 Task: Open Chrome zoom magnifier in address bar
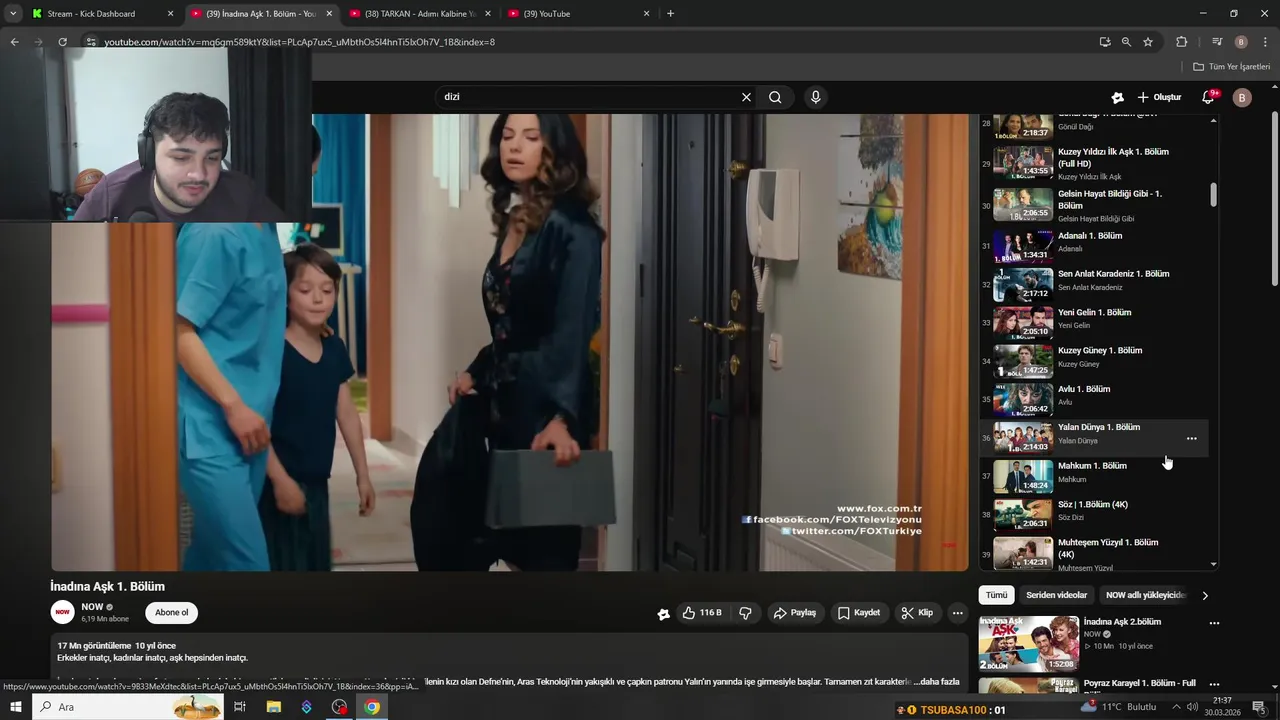(x=1126, y=42)
